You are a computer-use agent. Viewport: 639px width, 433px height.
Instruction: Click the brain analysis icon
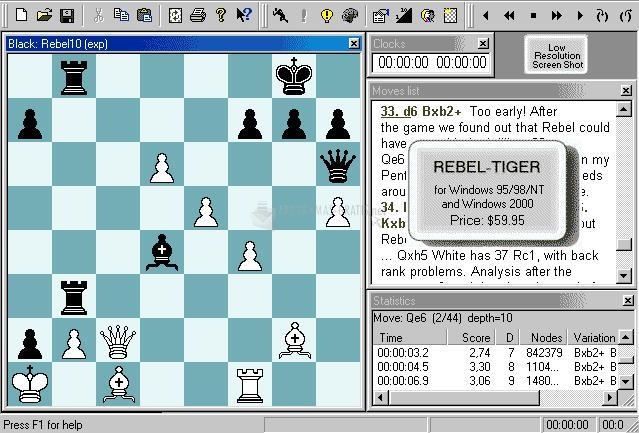[350, 15]
